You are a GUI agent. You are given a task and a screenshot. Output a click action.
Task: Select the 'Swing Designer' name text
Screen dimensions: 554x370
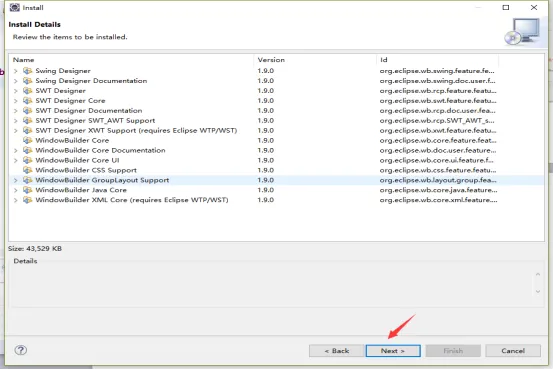pos(63,71)
